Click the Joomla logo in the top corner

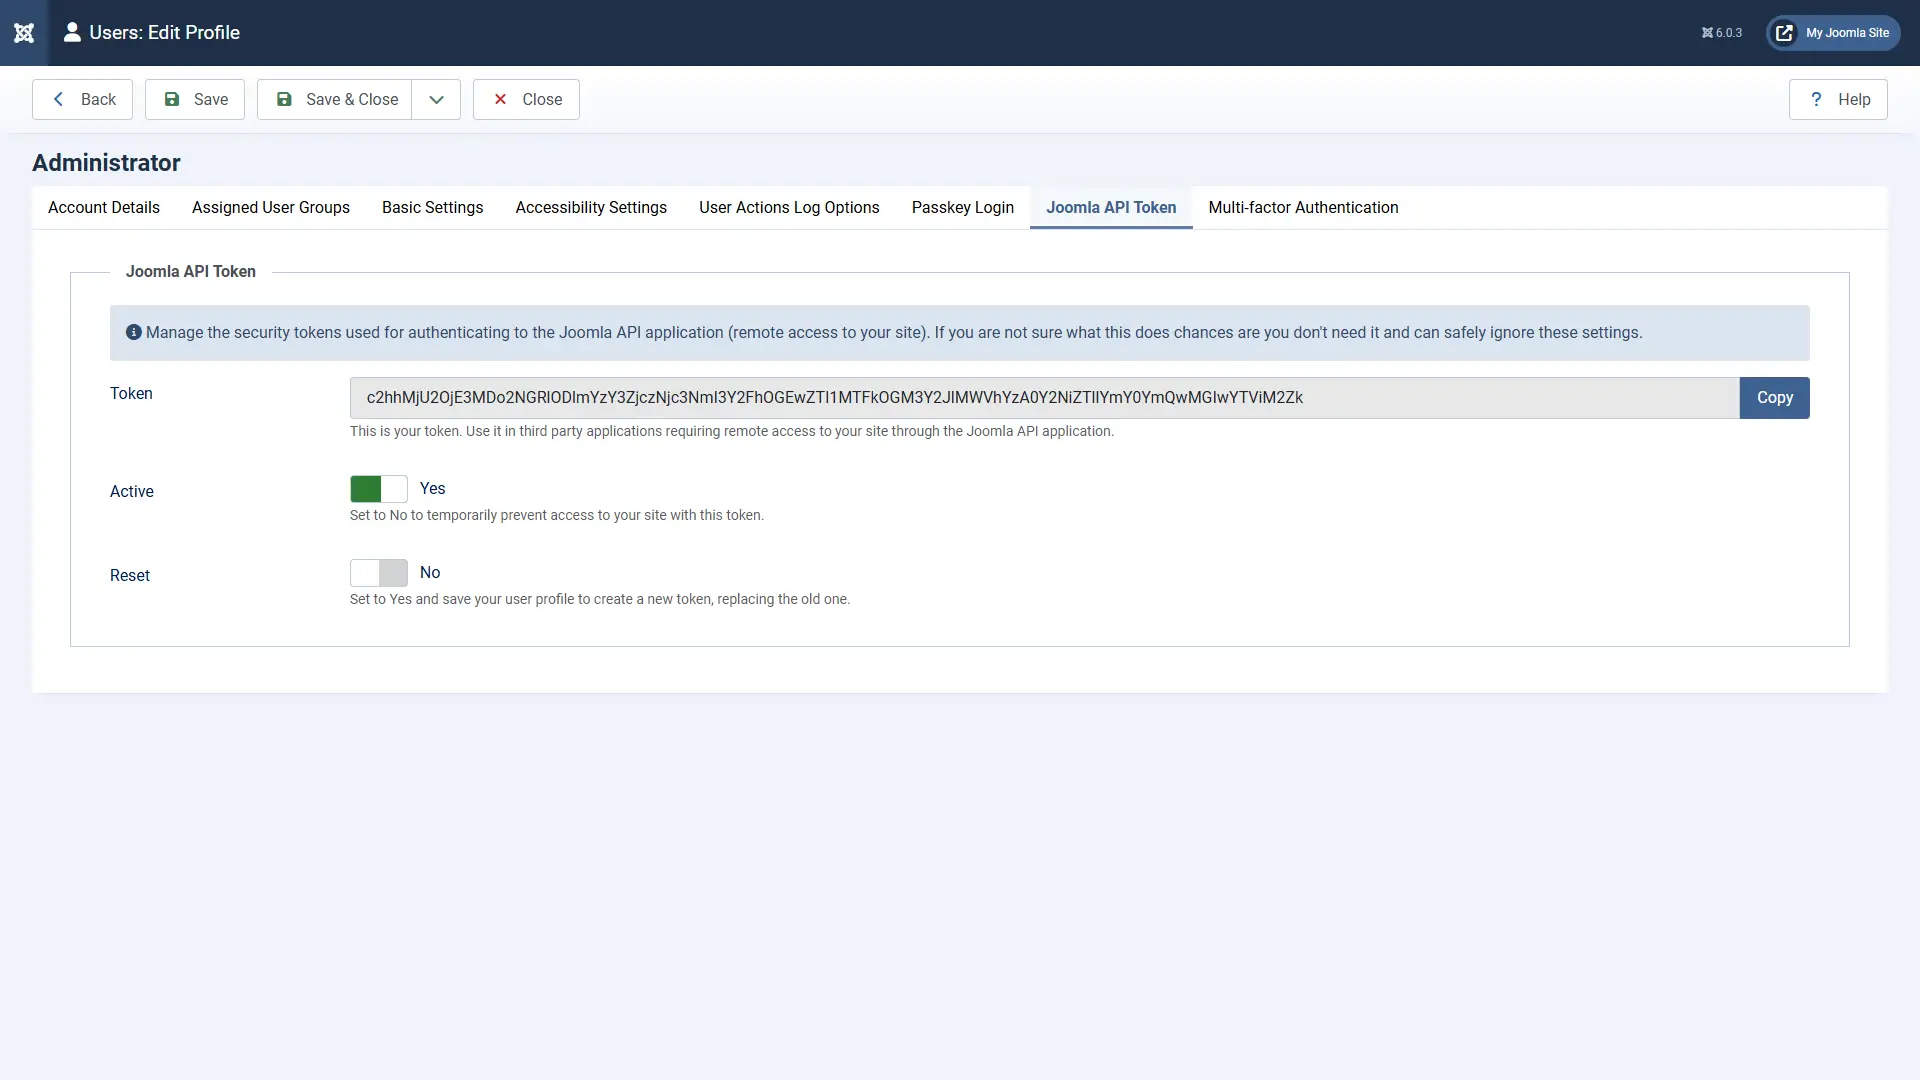point(23,32)
